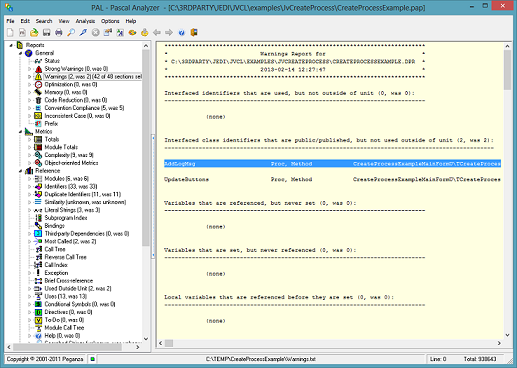Click the color palette toolbar icon
The height and width of the screenshot is (368, 517).
pyautogui.click(x=132, y=32)
